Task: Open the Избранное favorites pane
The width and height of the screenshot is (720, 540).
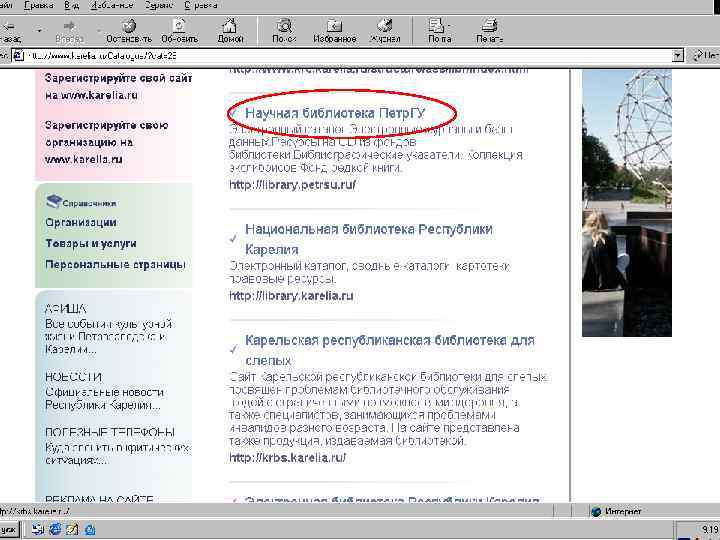Action: click(x=335, y=30)
